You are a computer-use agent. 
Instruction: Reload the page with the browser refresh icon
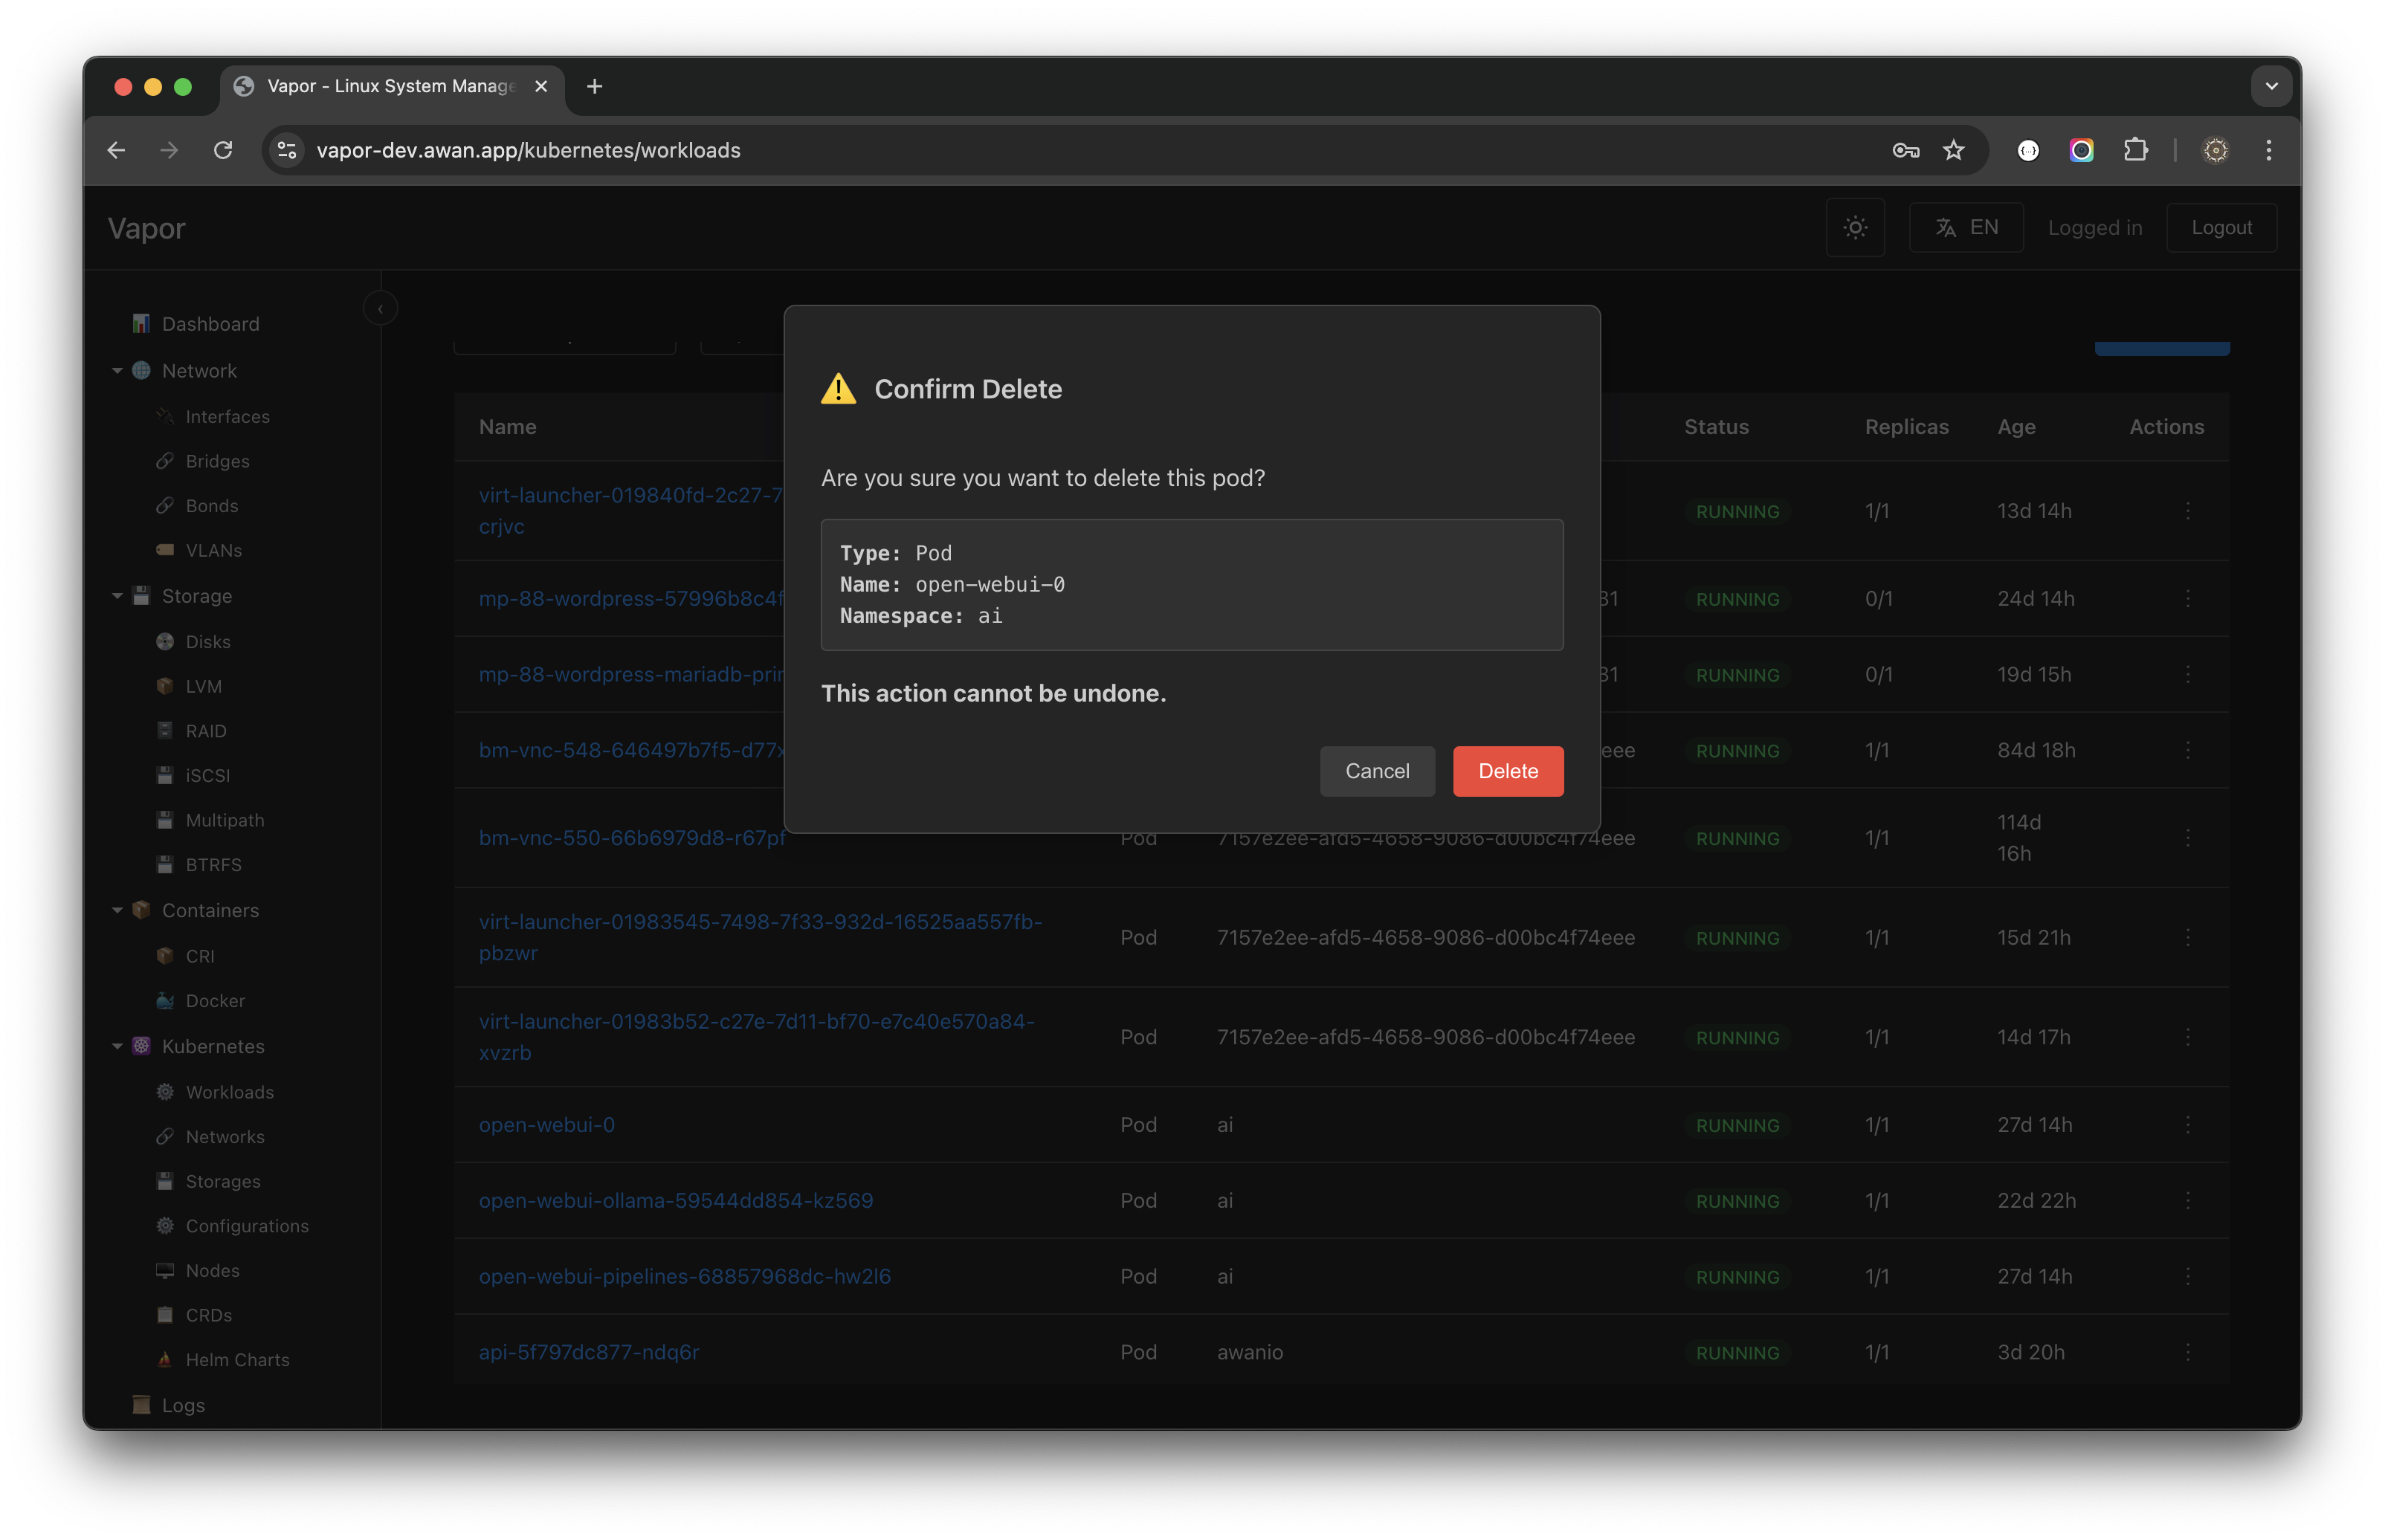coord(223,150)
